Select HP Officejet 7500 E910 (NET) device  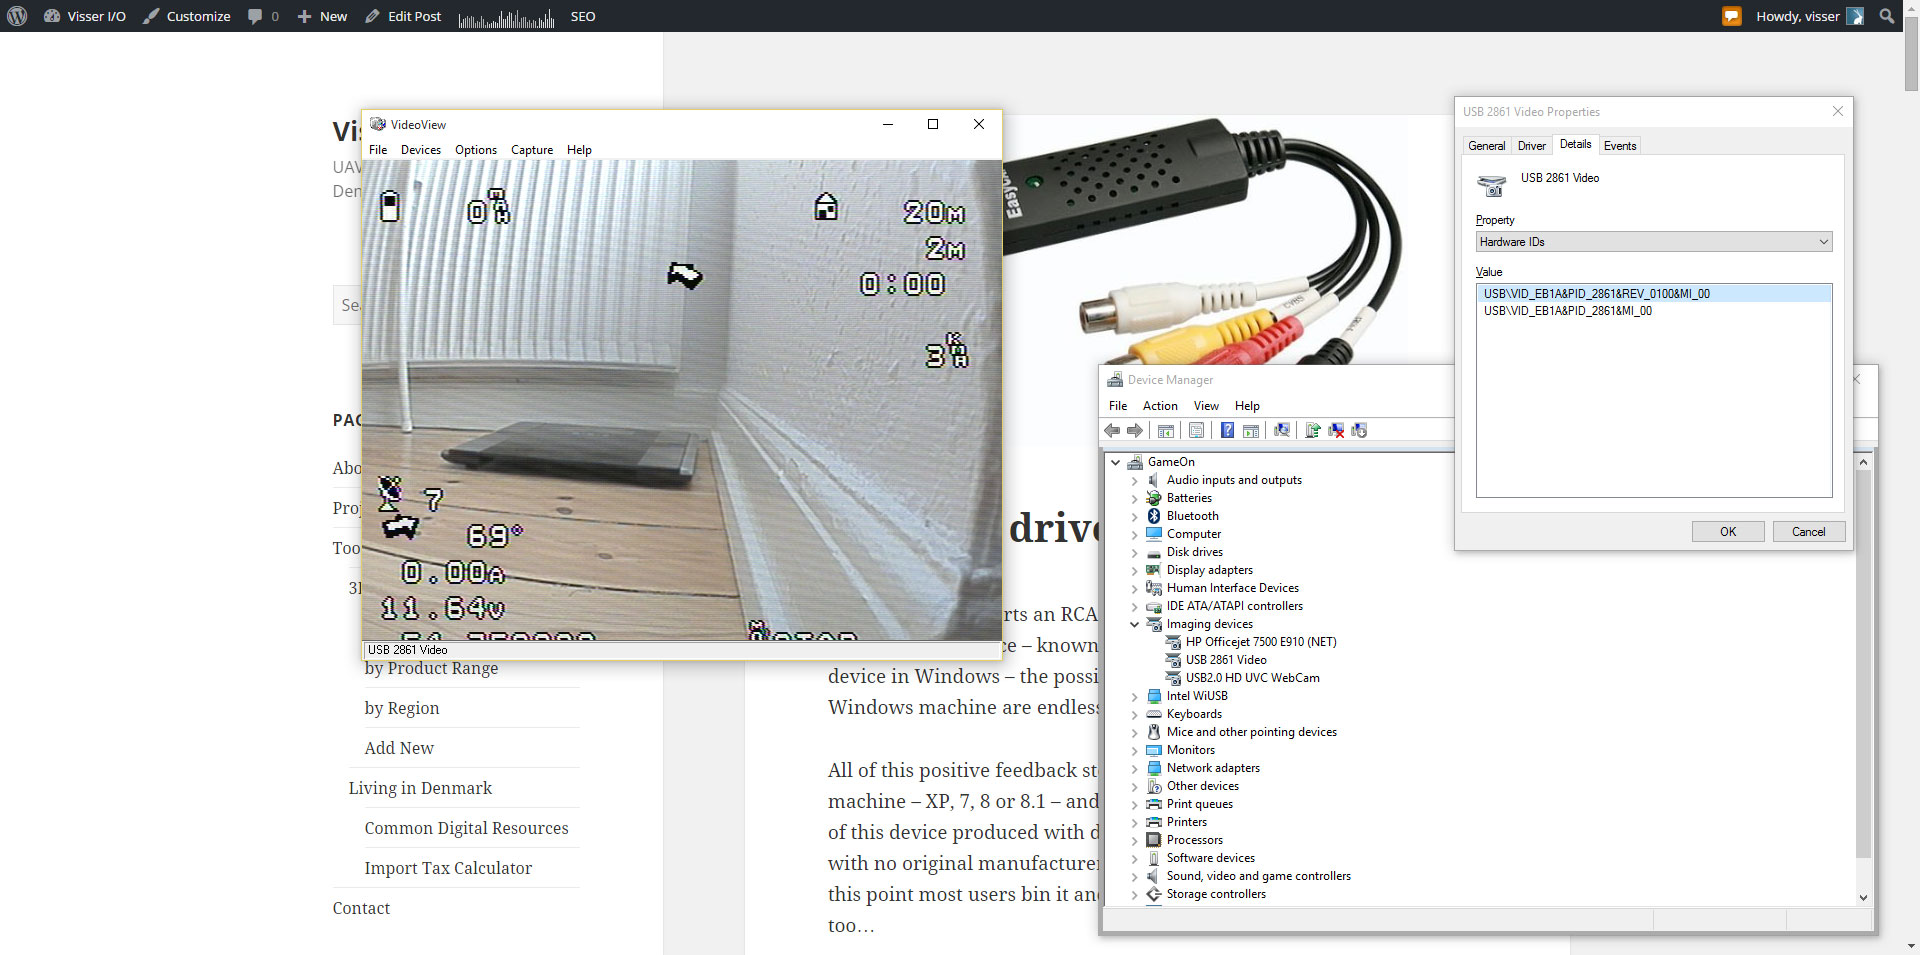[1261, 642]
